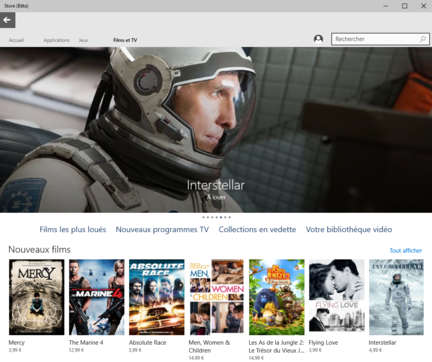Open the Interstellar hero banner title
Viewport: 432px width, 362px height.
[x=216, y=185]
